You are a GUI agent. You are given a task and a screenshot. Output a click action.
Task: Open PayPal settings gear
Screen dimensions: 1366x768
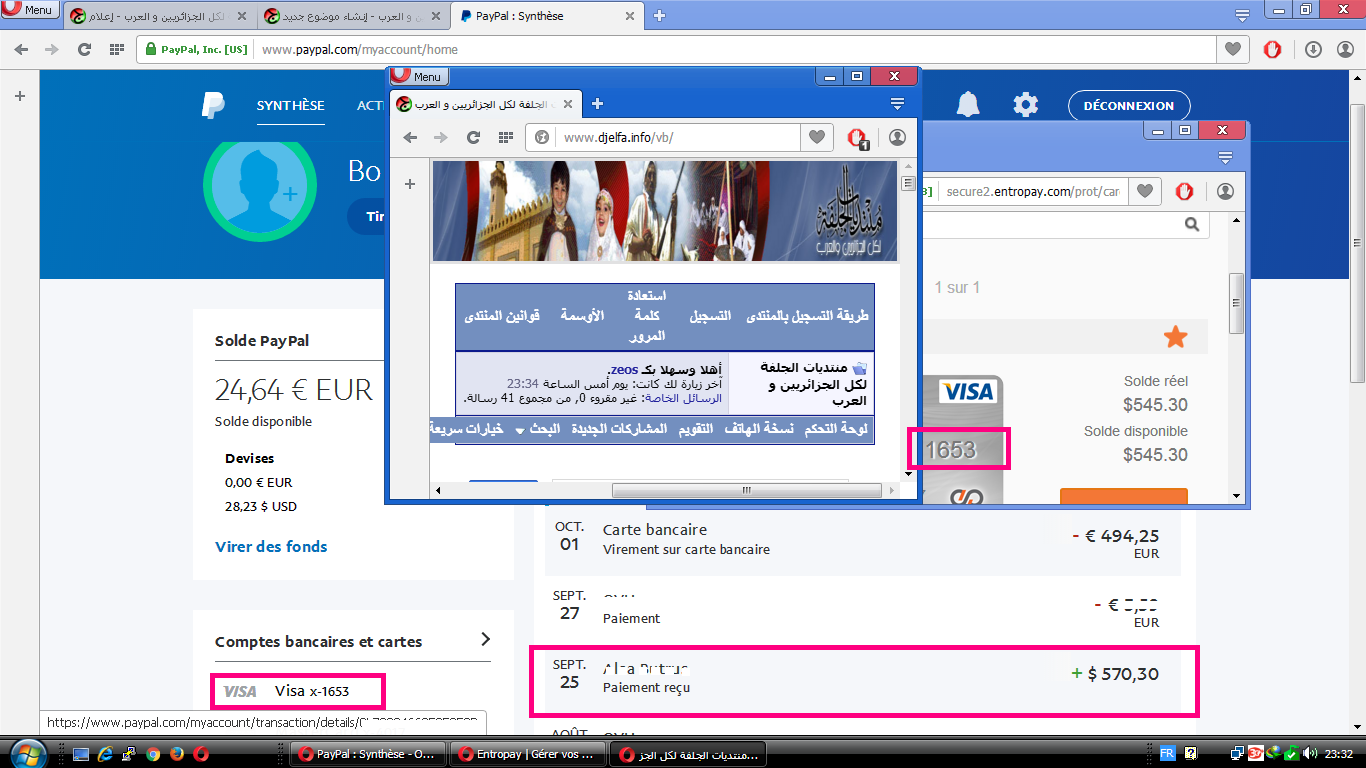(x=1025, y=105)
